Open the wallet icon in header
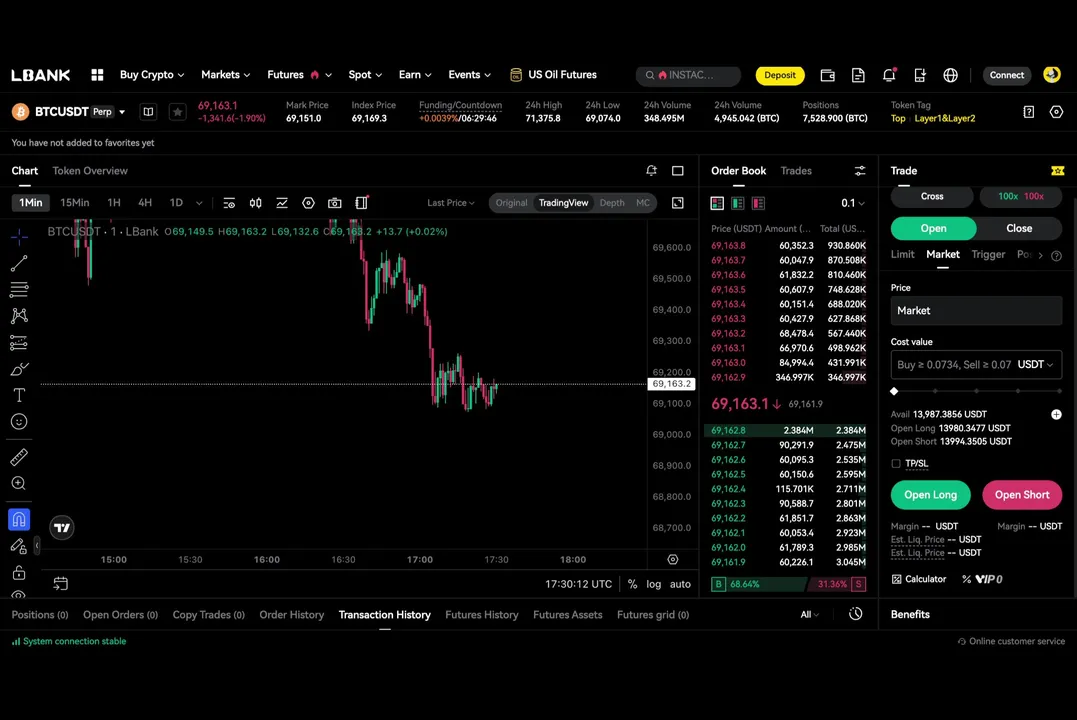This screenshot has height=720, width=1077. click(827, 75)
